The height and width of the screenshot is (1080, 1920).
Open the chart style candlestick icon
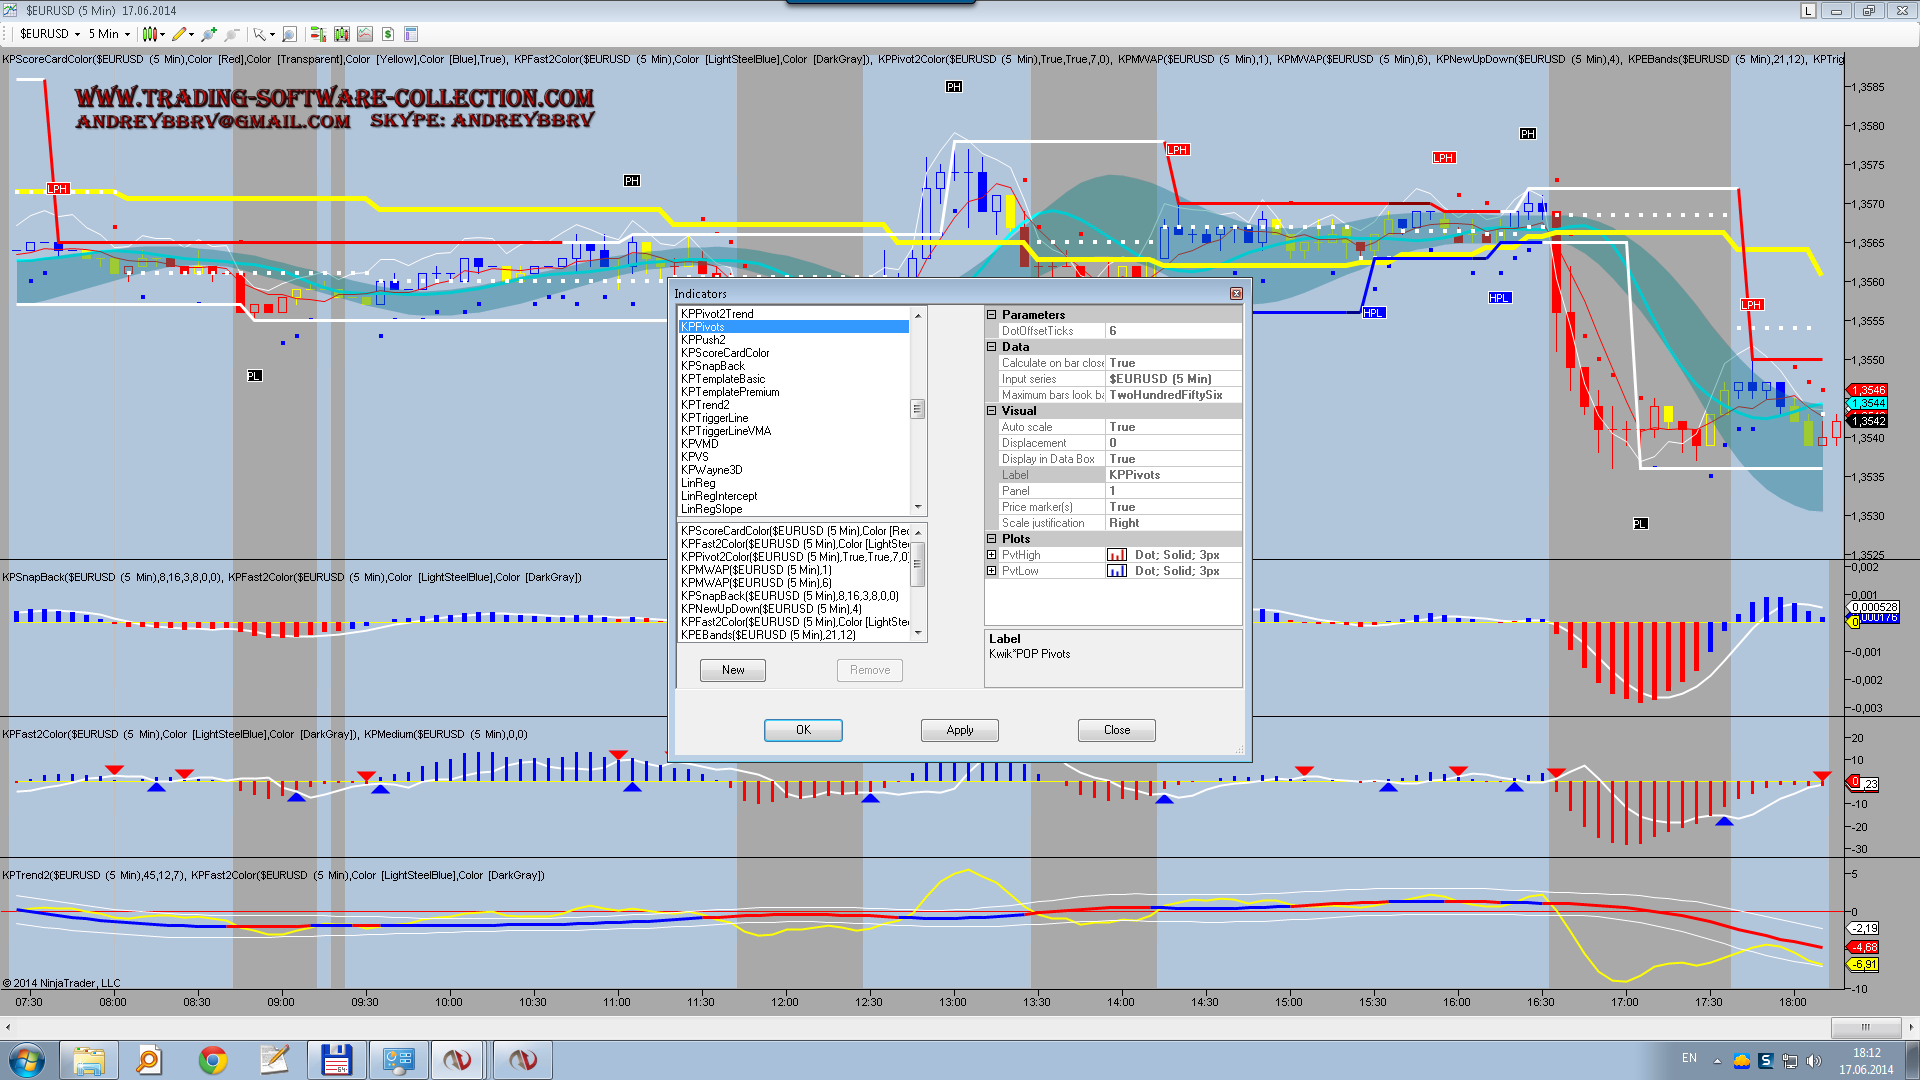[150, 34]
